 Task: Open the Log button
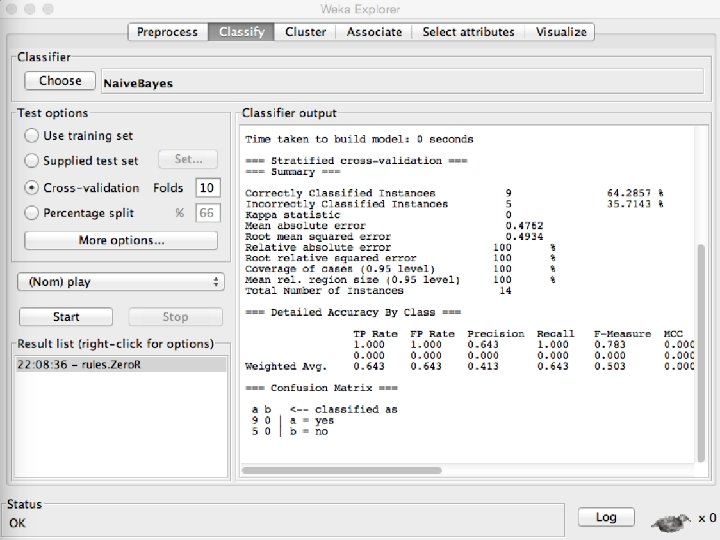(606, 517)
